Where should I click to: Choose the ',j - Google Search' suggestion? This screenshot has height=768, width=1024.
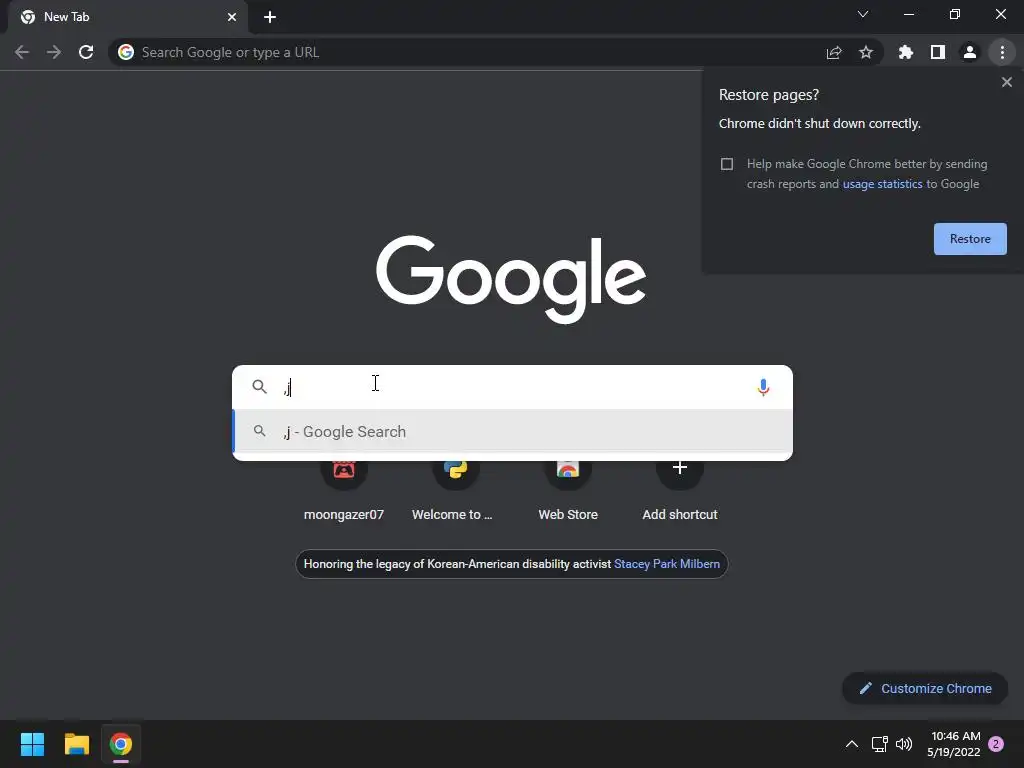pyautogui.click(x=513, y=432)
